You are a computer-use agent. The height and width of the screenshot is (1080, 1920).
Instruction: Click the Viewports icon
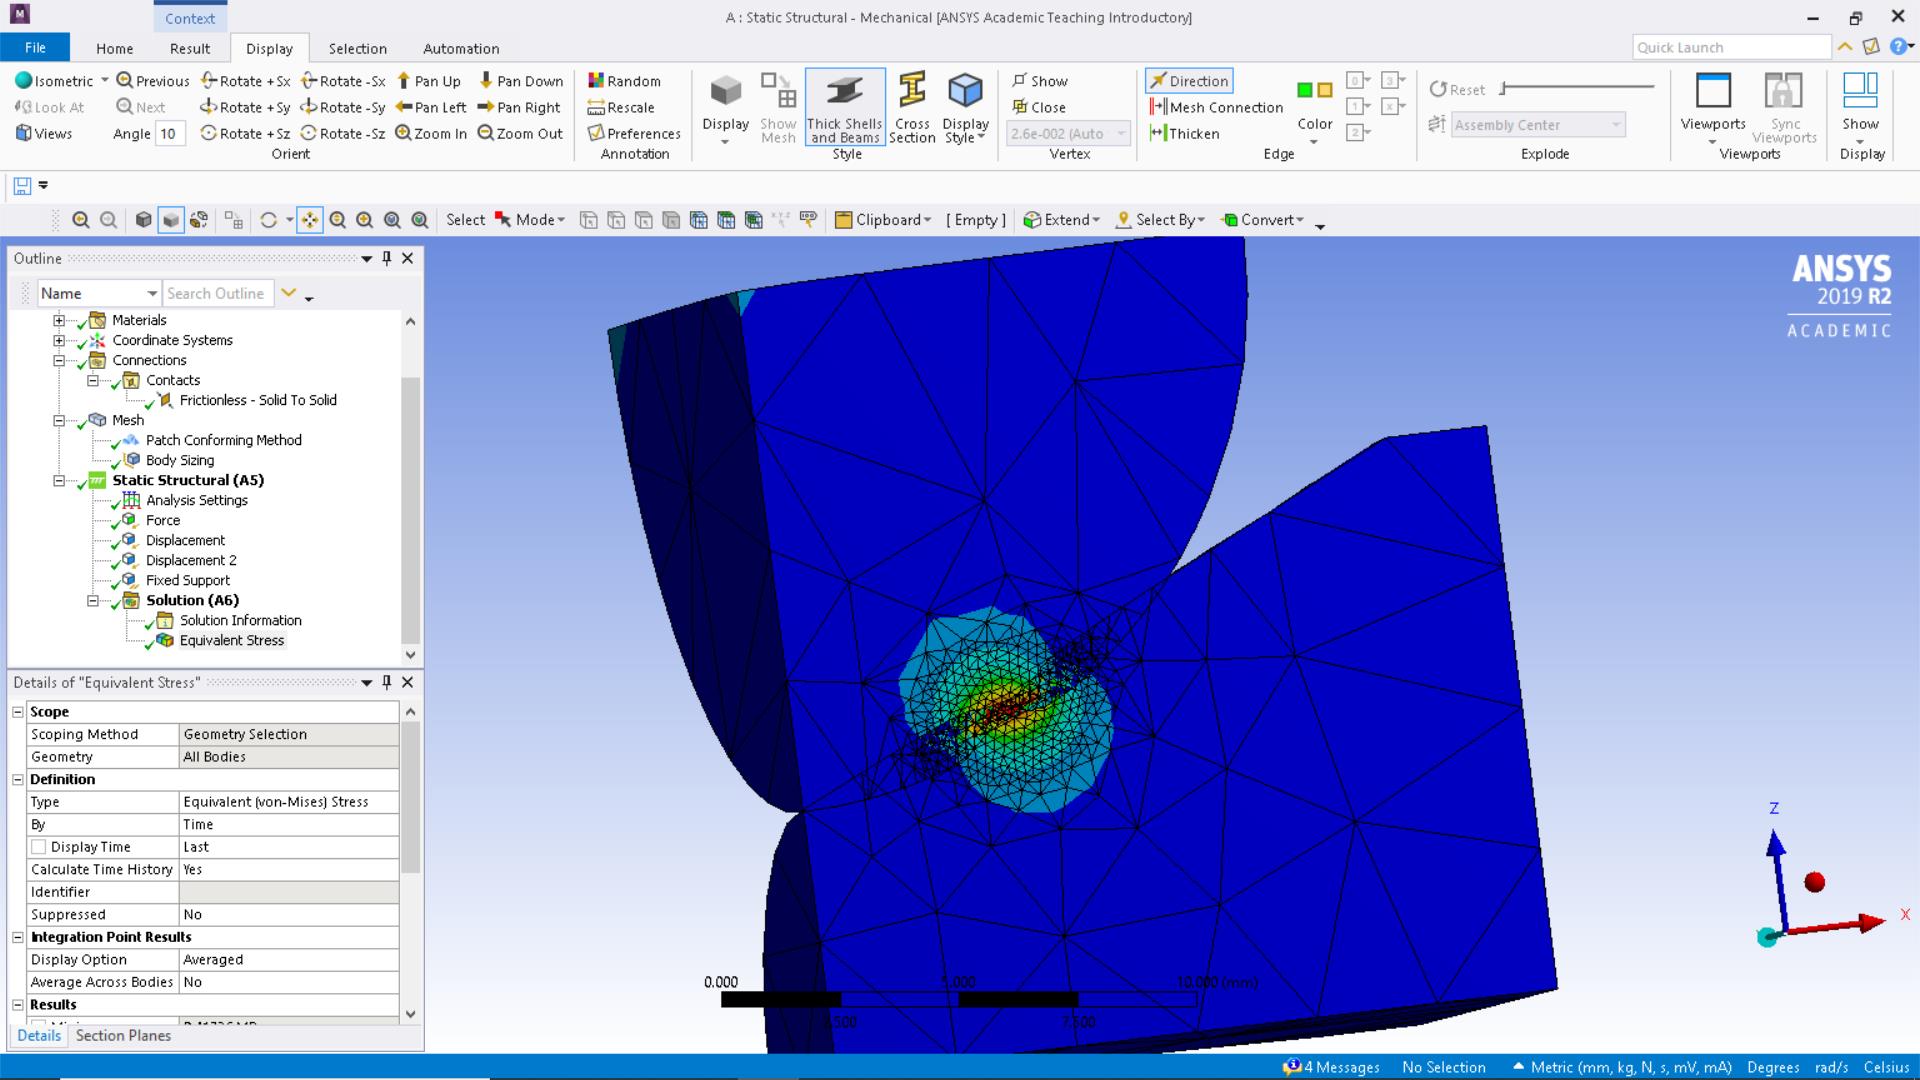pyautogui.click(x=1712, y=91)
